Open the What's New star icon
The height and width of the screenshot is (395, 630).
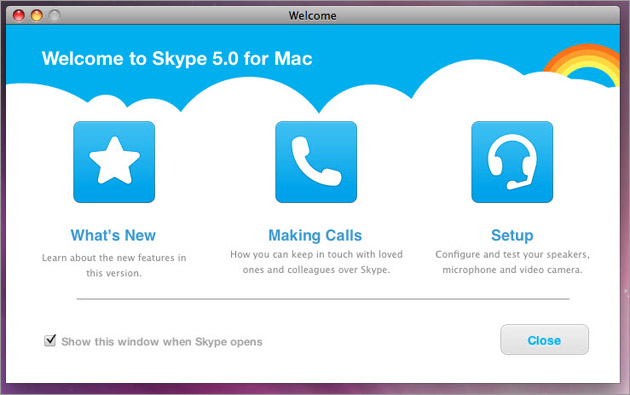(114, 162)
